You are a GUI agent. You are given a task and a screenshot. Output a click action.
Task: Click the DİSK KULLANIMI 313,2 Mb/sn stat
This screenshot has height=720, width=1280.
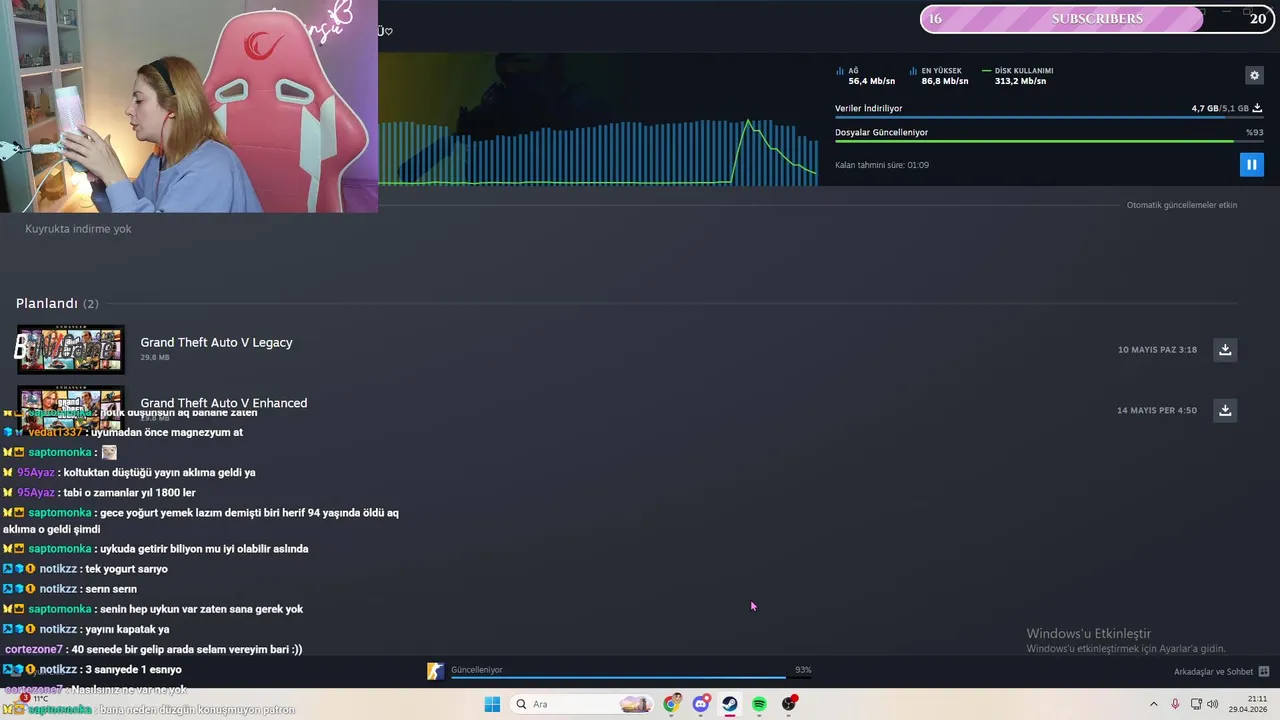pyautogui.click(x=1018, y=76)
